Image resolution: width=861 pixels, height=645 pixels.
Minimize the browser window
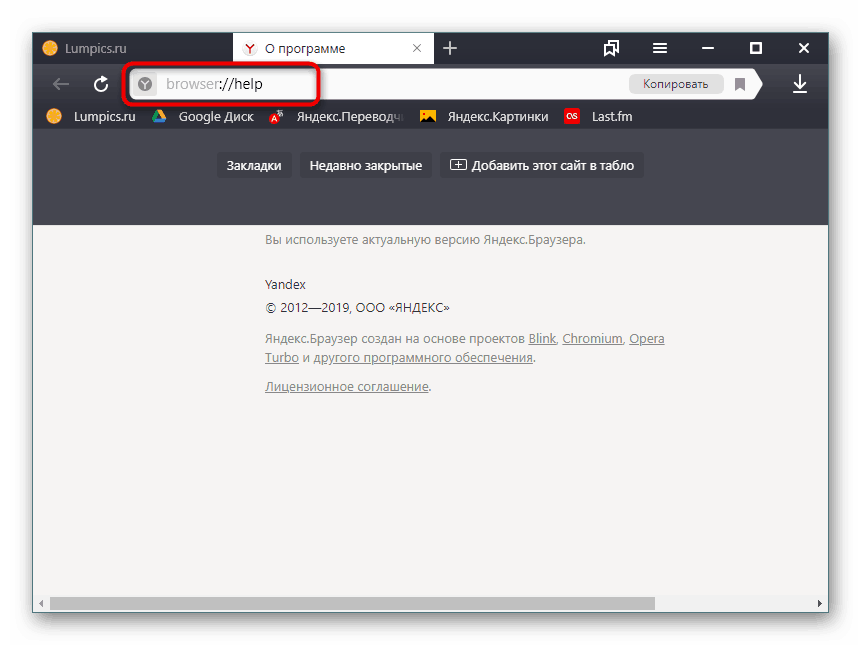[708, 48]
